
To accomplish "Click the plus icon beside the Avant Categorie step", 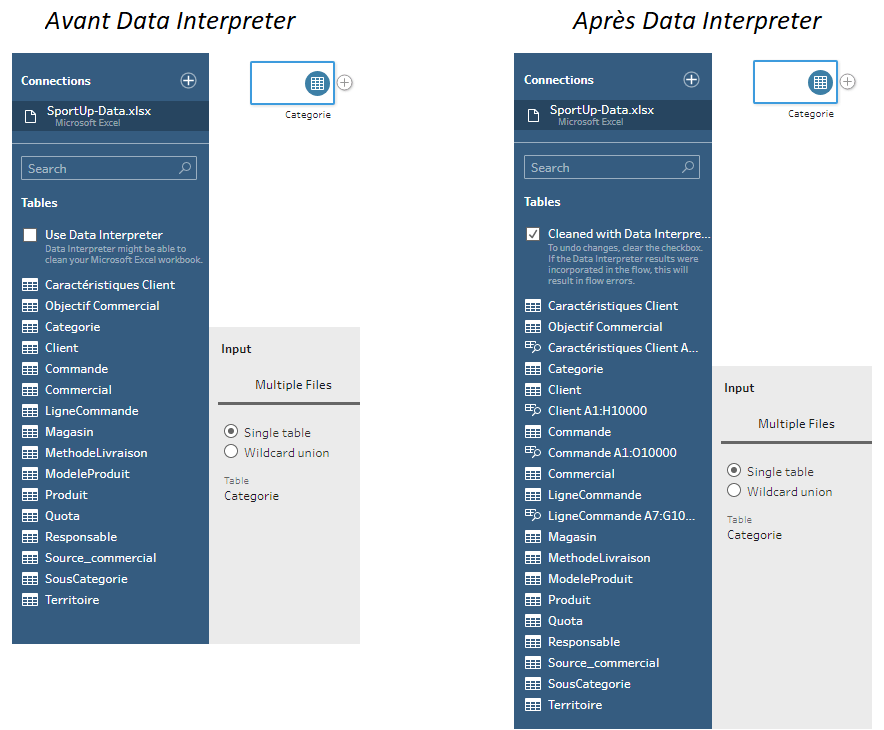I will point(345,82).
